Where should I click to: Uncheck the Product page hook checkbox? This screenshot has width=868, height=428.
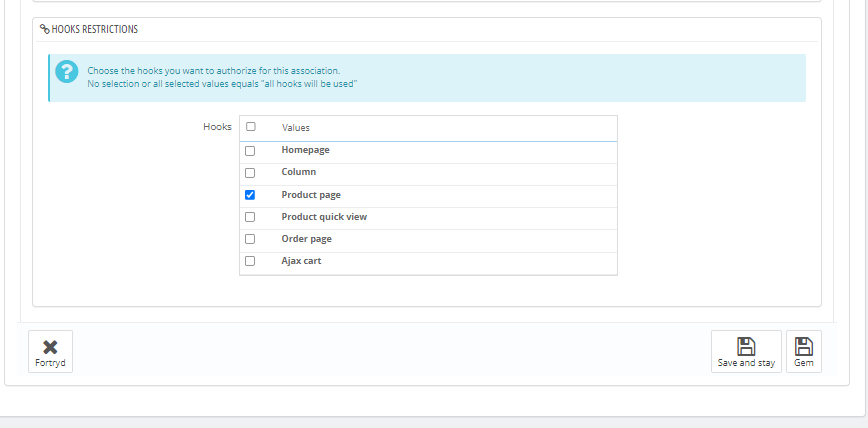click(250, 195)
